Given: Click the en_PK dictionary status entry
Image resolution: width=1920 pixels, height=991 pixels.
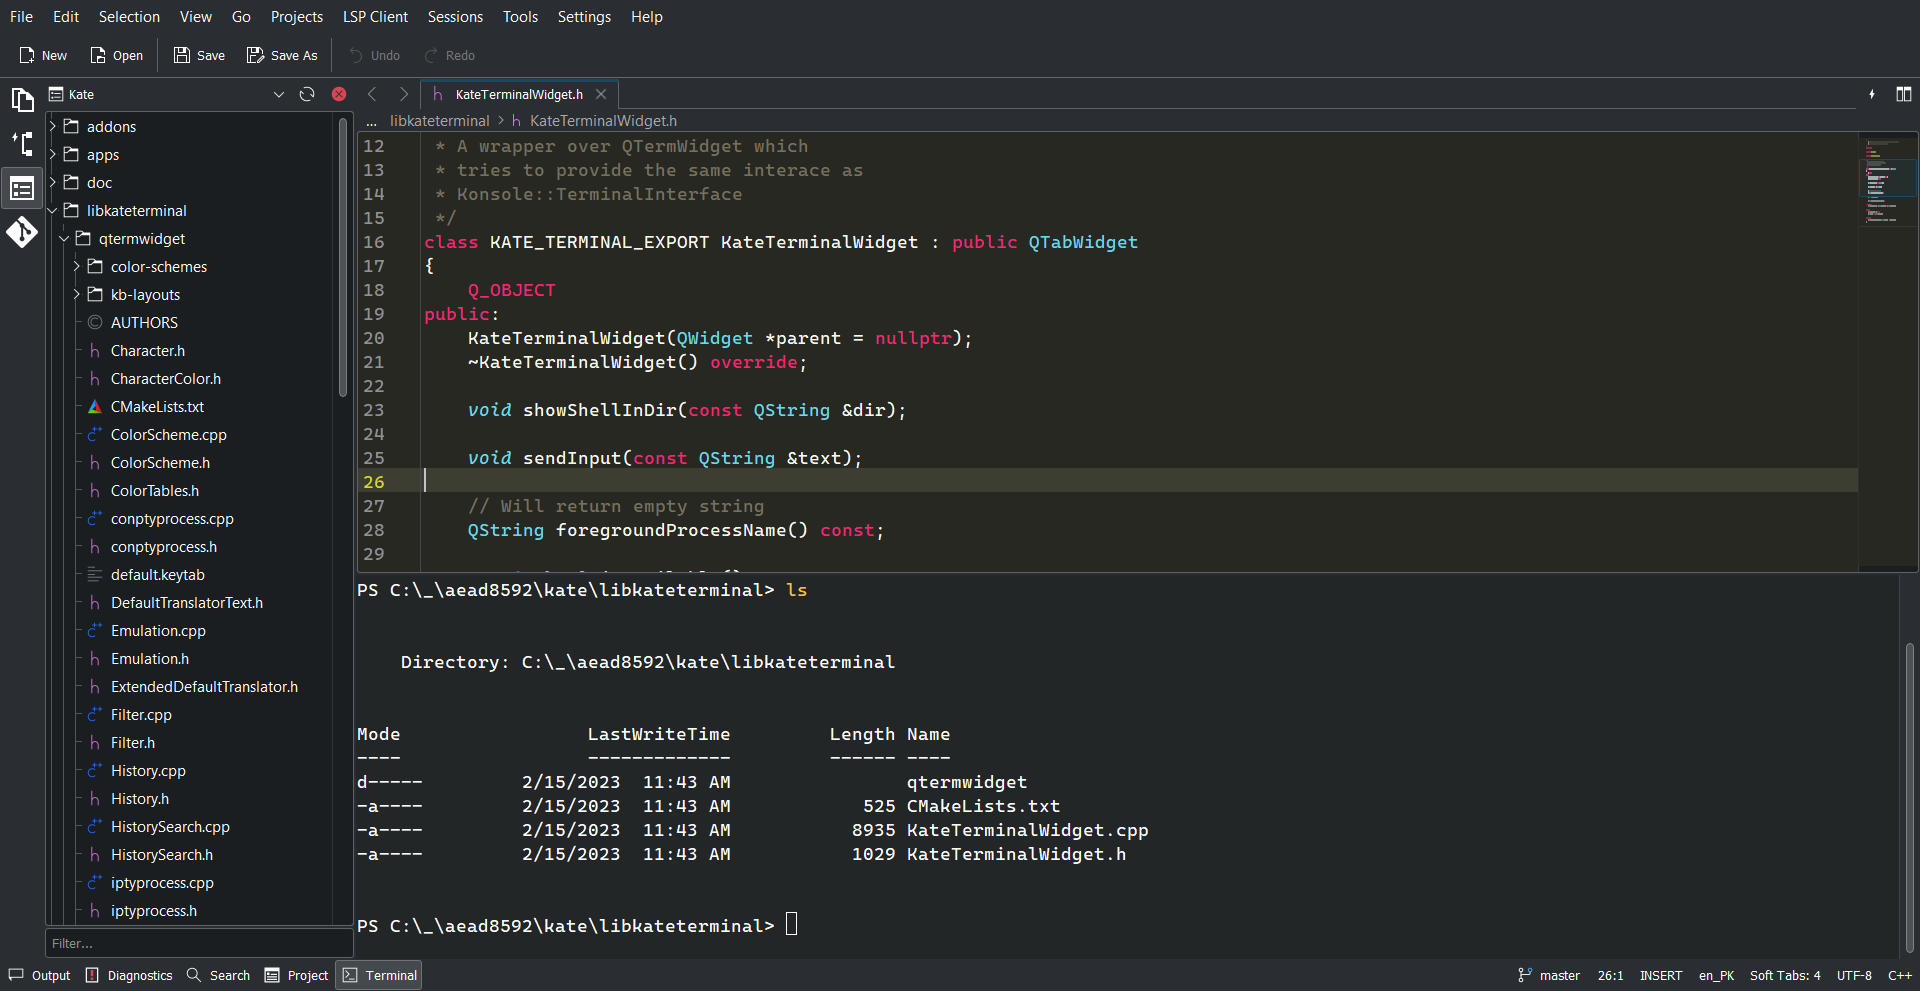Looking at the screenshot, I should (x=1716, y=975).
